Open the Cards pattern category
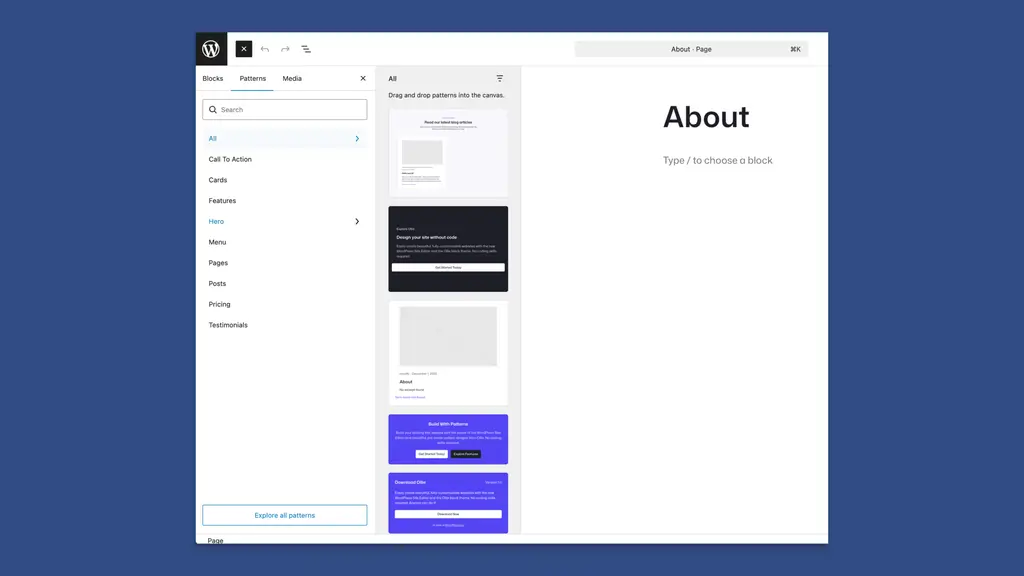This screenshot has width=1024, height=576. 285,180
